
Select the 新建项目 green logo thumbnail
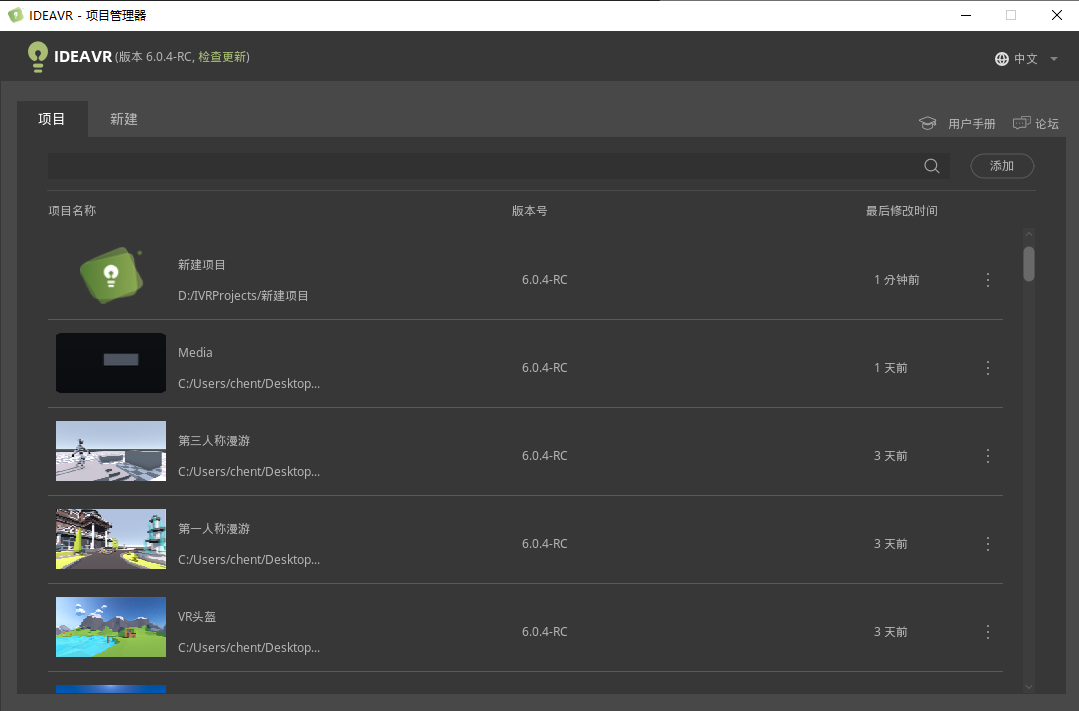tap(111, 275)
